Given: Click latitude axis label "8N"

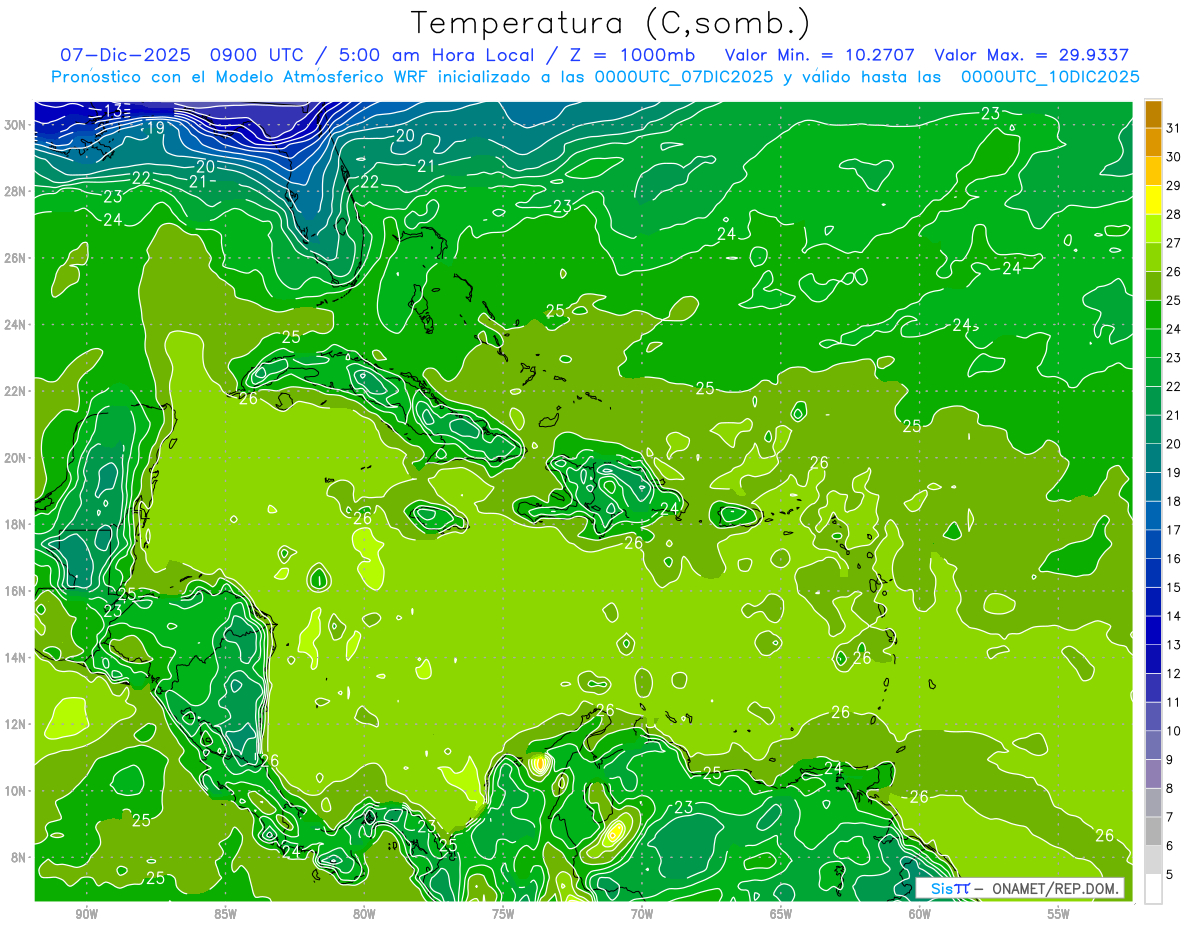Looking at the screenshot, I should click(x=19, y=857).
